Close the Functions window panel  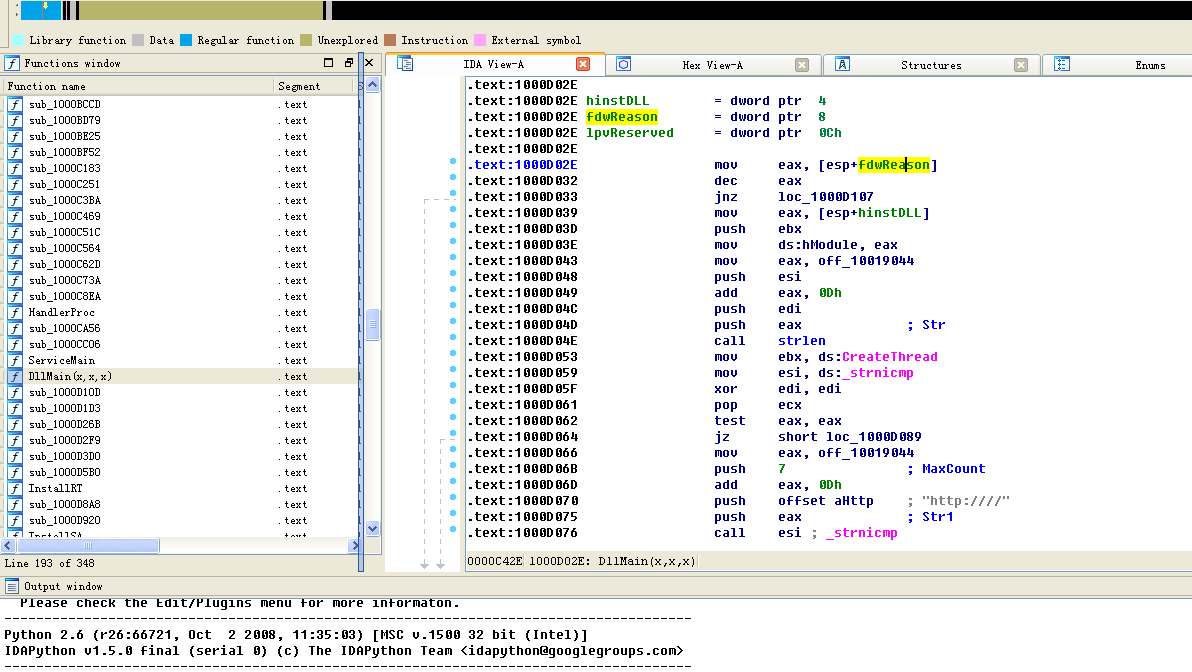pyautogui.click(x=369, y=63)
